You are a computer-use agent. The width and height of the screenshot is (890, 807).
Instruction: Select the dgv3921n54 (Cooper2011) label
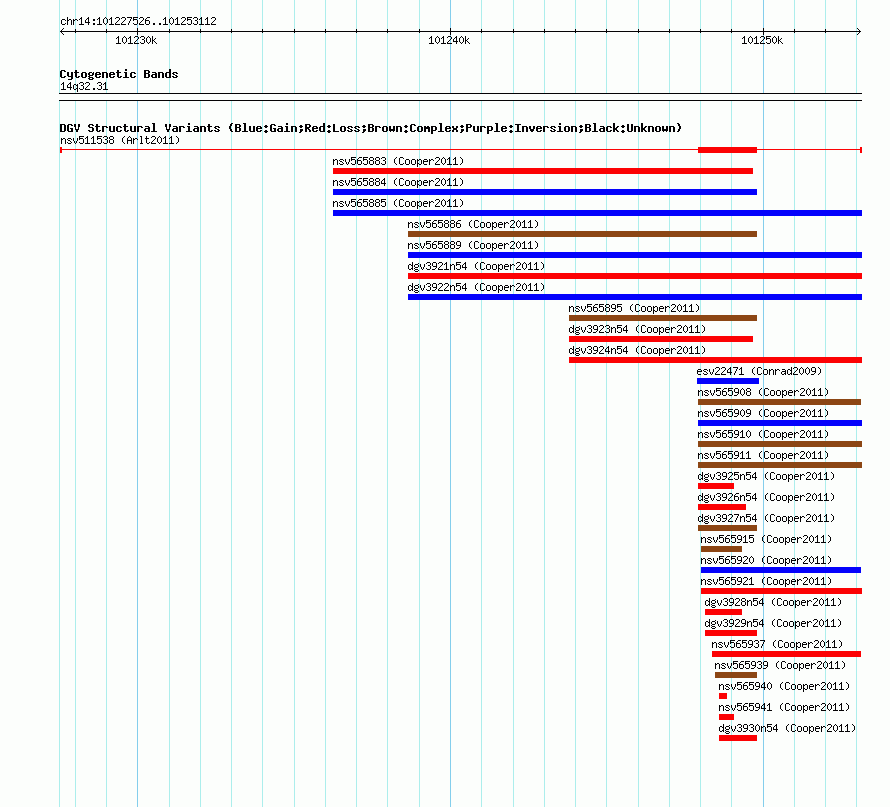tap(476, 266)
